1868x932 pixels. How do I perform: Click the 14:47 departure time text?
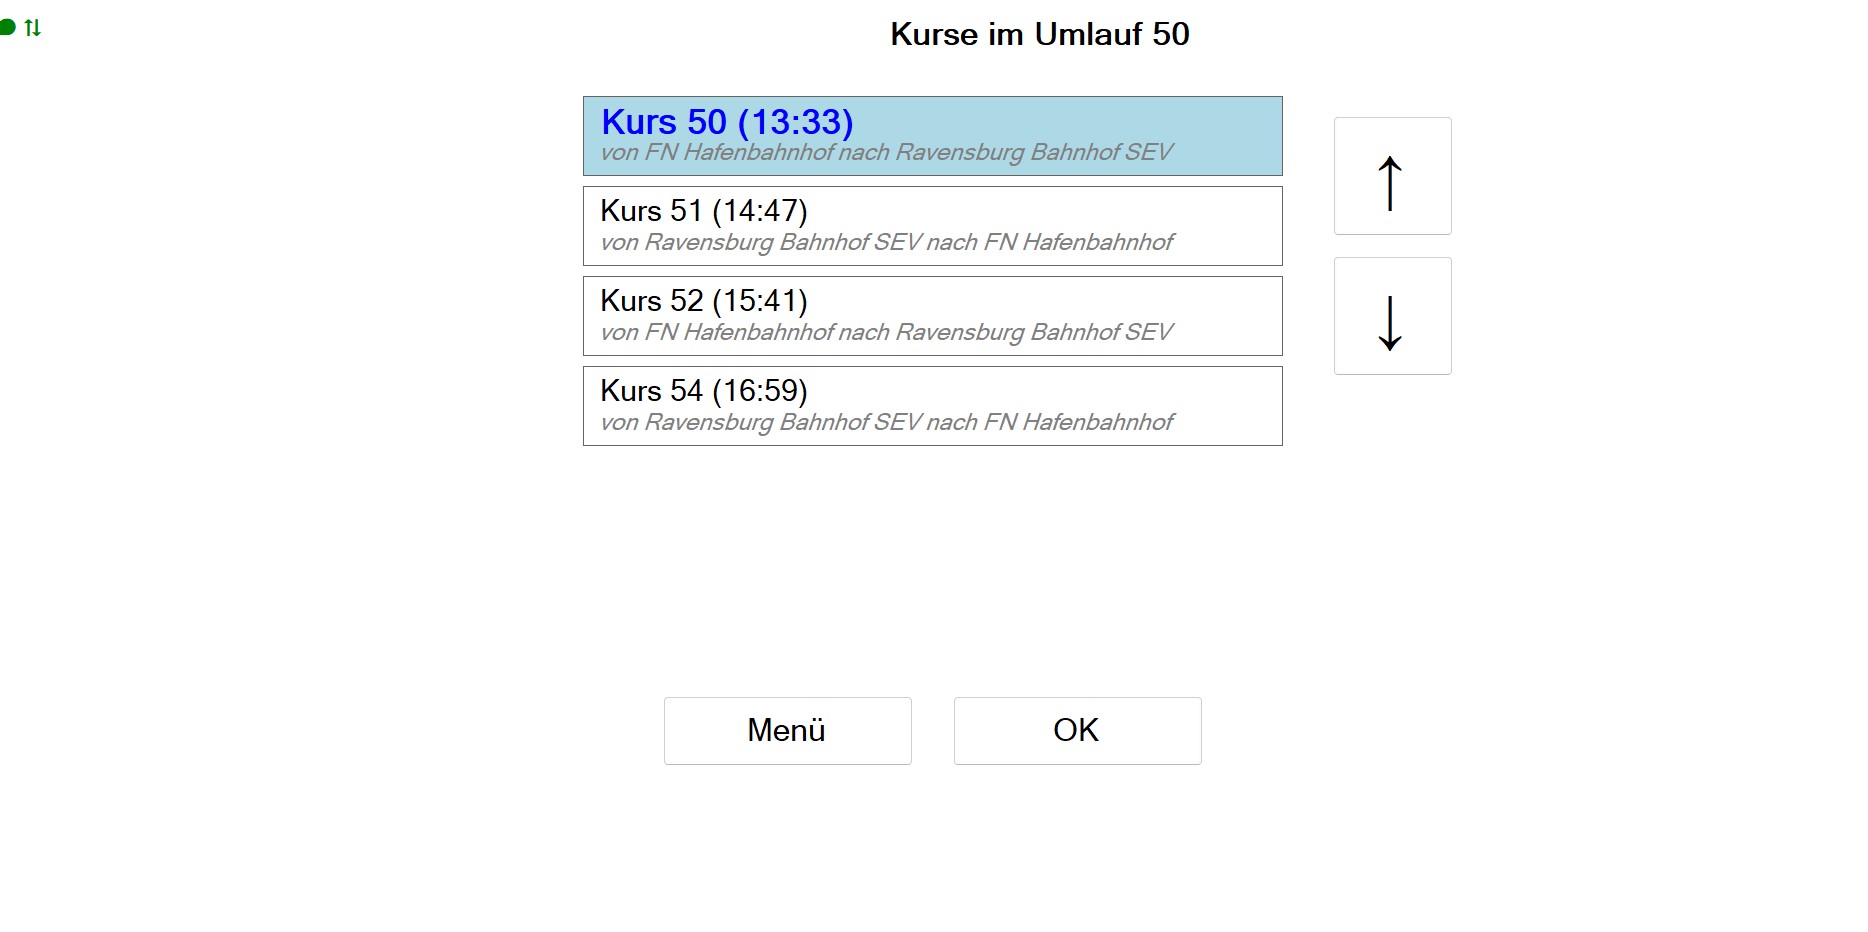[759, 211]
